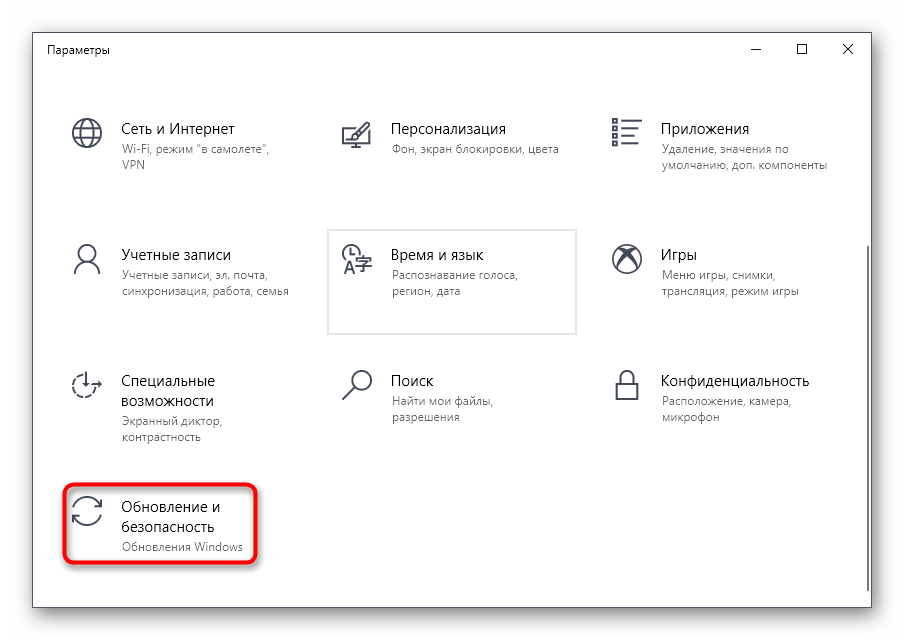Screen dimensions: 904x640
Task: Click the text 'Распознавание голоса, регион, дата'
Action: pyautogui.click(x=454, y=283)
